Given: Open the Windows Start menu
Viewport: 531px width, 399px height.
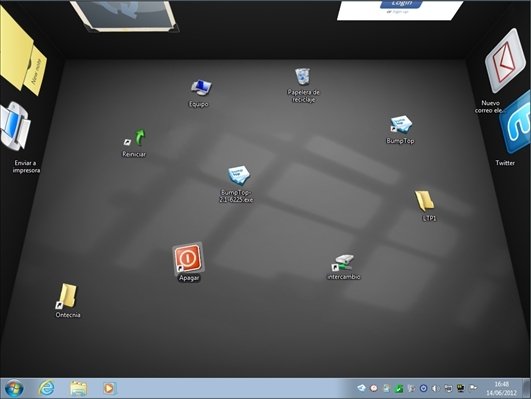Looking at the screenshot, I should click(14, 388).
